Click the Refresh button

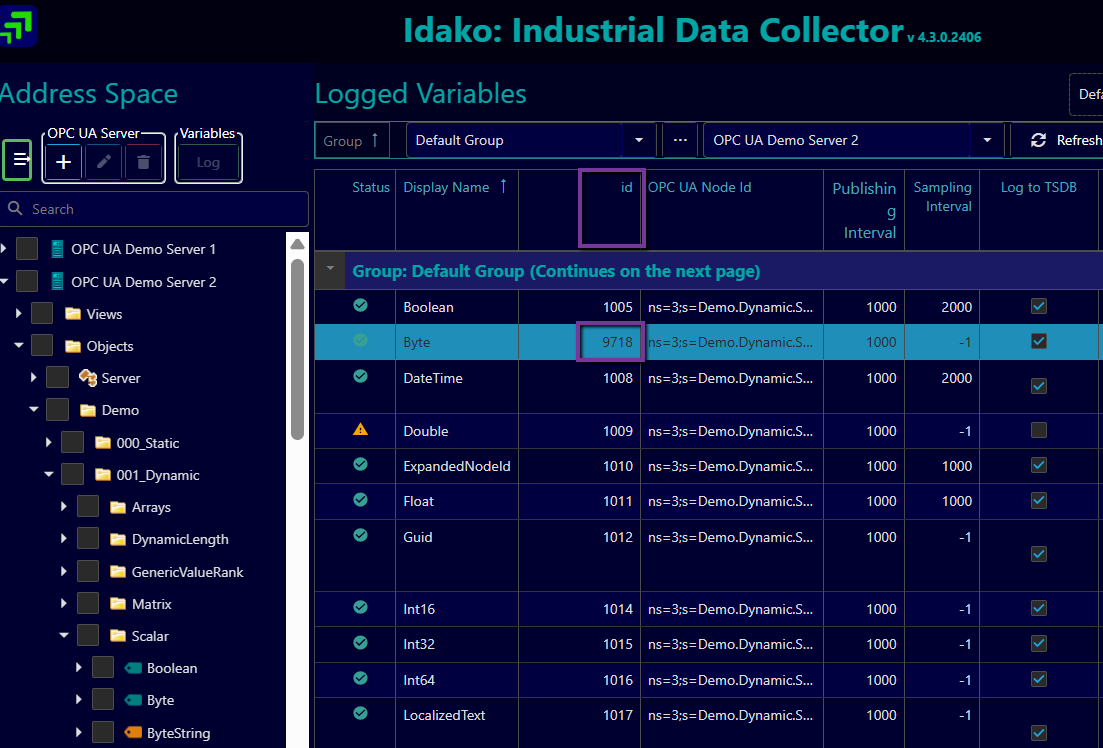[1065, 140]
